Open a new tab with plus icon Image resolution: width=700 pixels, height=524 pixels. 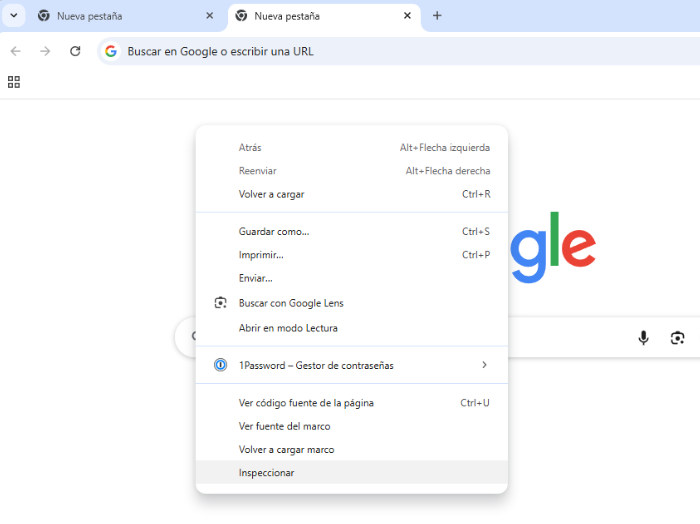click(x=437, y=16)
